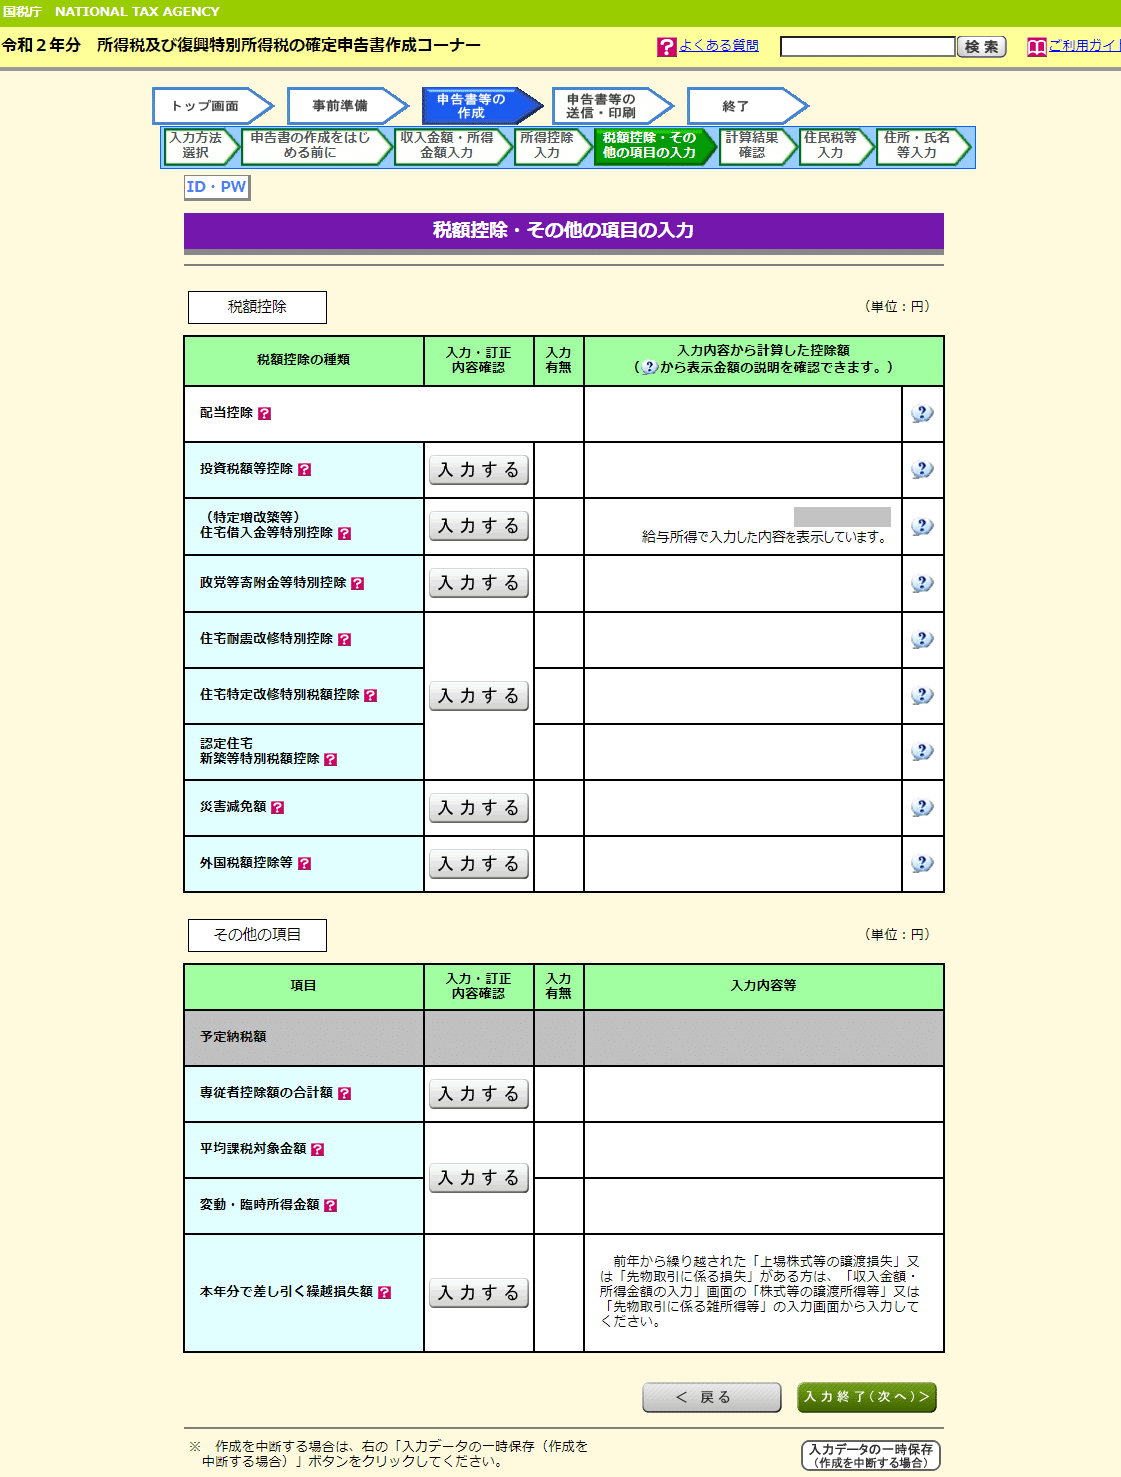1121x1477 pixels.
Task: Go to トップ画面 step
Action: (x=212, y=106)
